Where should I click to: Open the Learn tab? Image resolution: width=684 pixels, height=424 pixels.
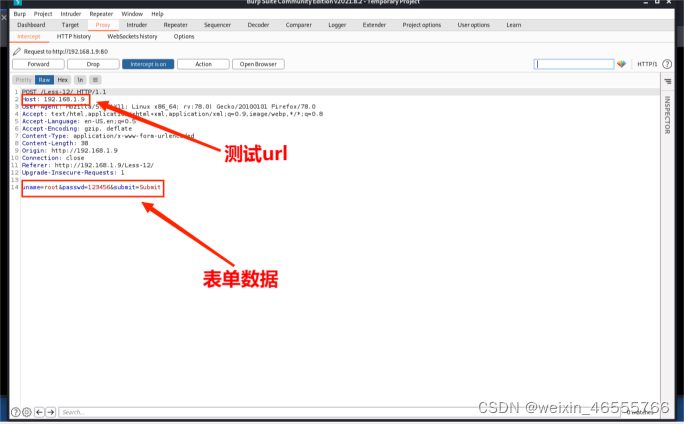[x=514, y=25]
